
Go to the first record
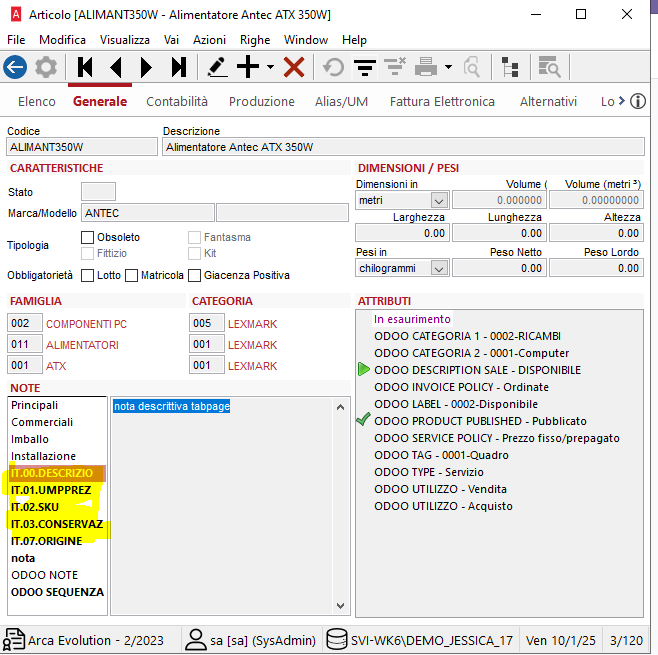[85, 67]
